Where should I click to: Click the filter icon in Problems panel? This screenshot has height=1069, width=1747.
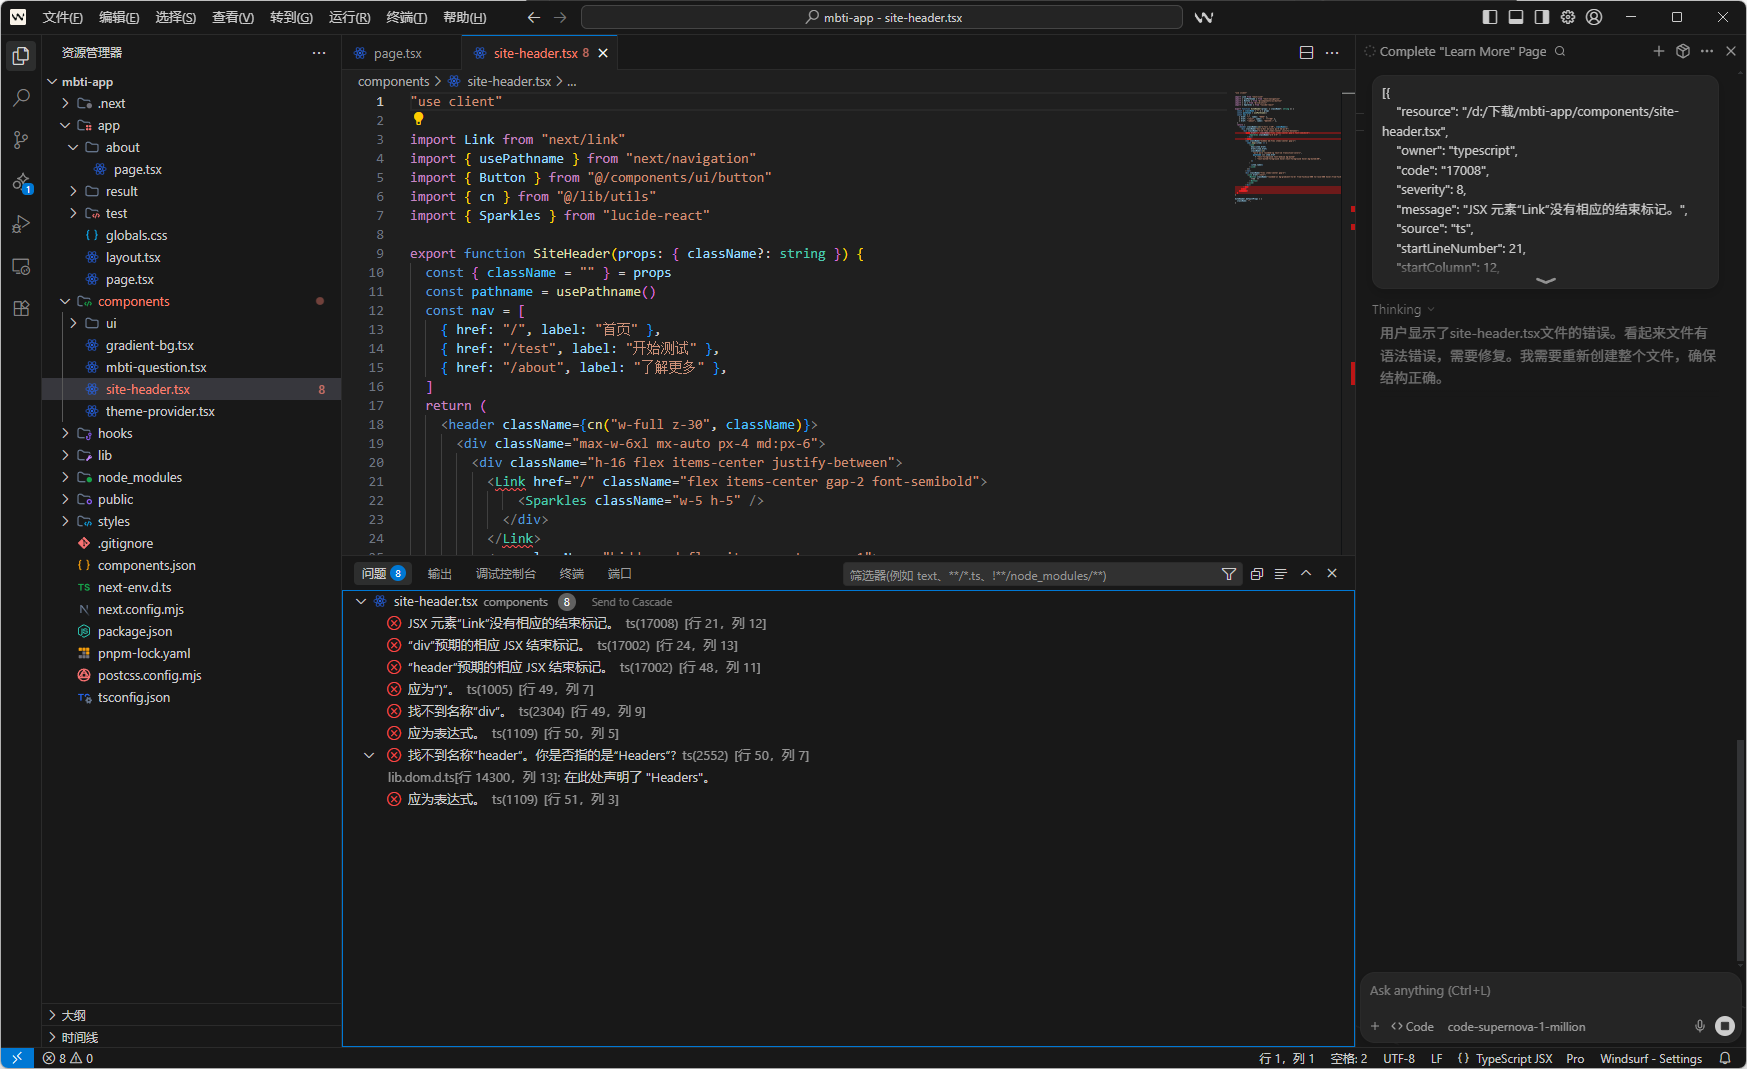coord(1229,574)
